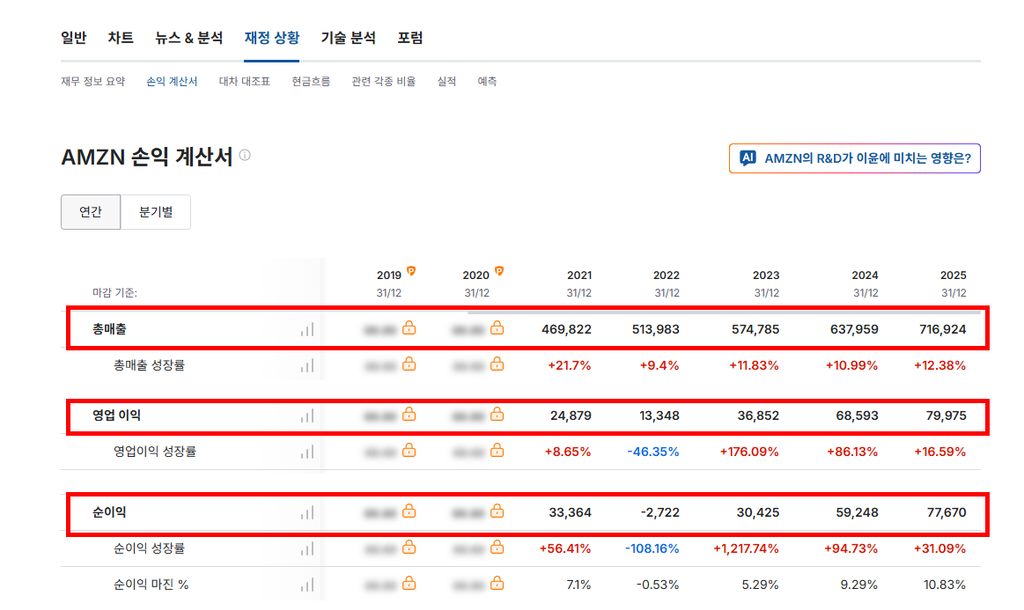Open the 차트 tab
This screenshot has height=610, width=1024.
pos(120,38)
